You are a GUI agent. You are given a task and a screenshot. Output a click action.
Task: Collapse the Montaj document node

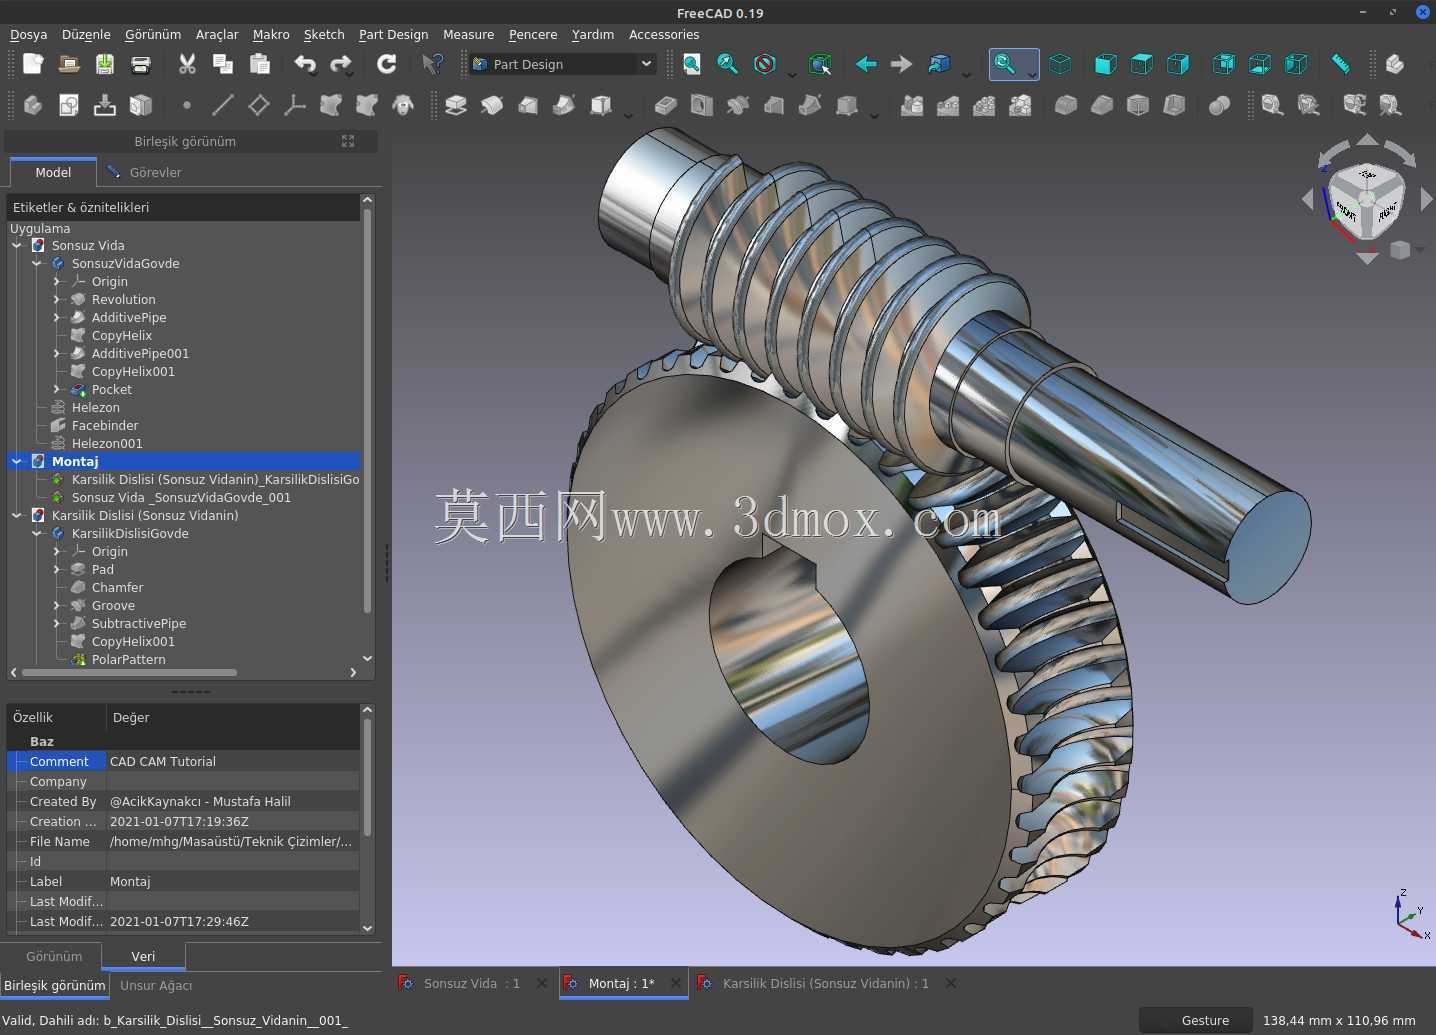click(17, 461)
